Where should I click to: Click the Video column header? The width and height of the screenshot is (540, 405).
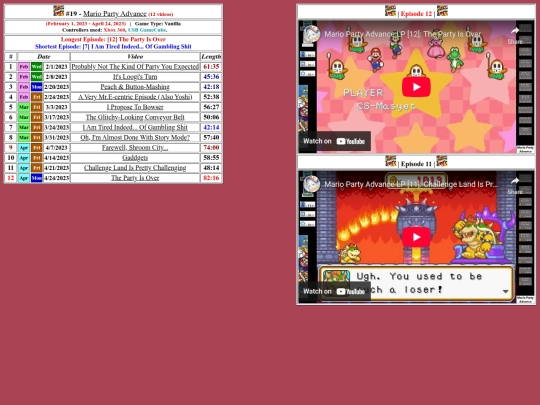[135, 56]
